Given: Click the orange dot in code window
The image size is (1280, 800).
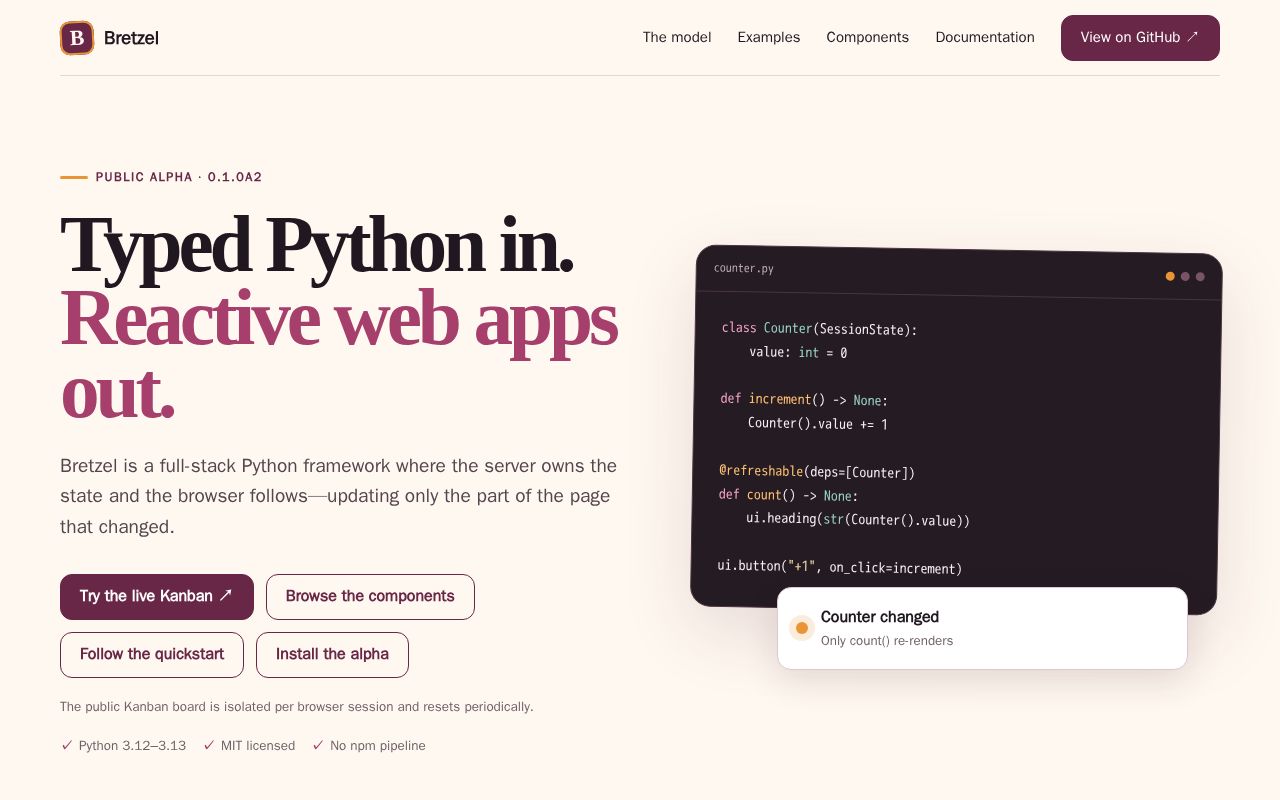Looking at the screenshot, I should tap(1170, 276).
